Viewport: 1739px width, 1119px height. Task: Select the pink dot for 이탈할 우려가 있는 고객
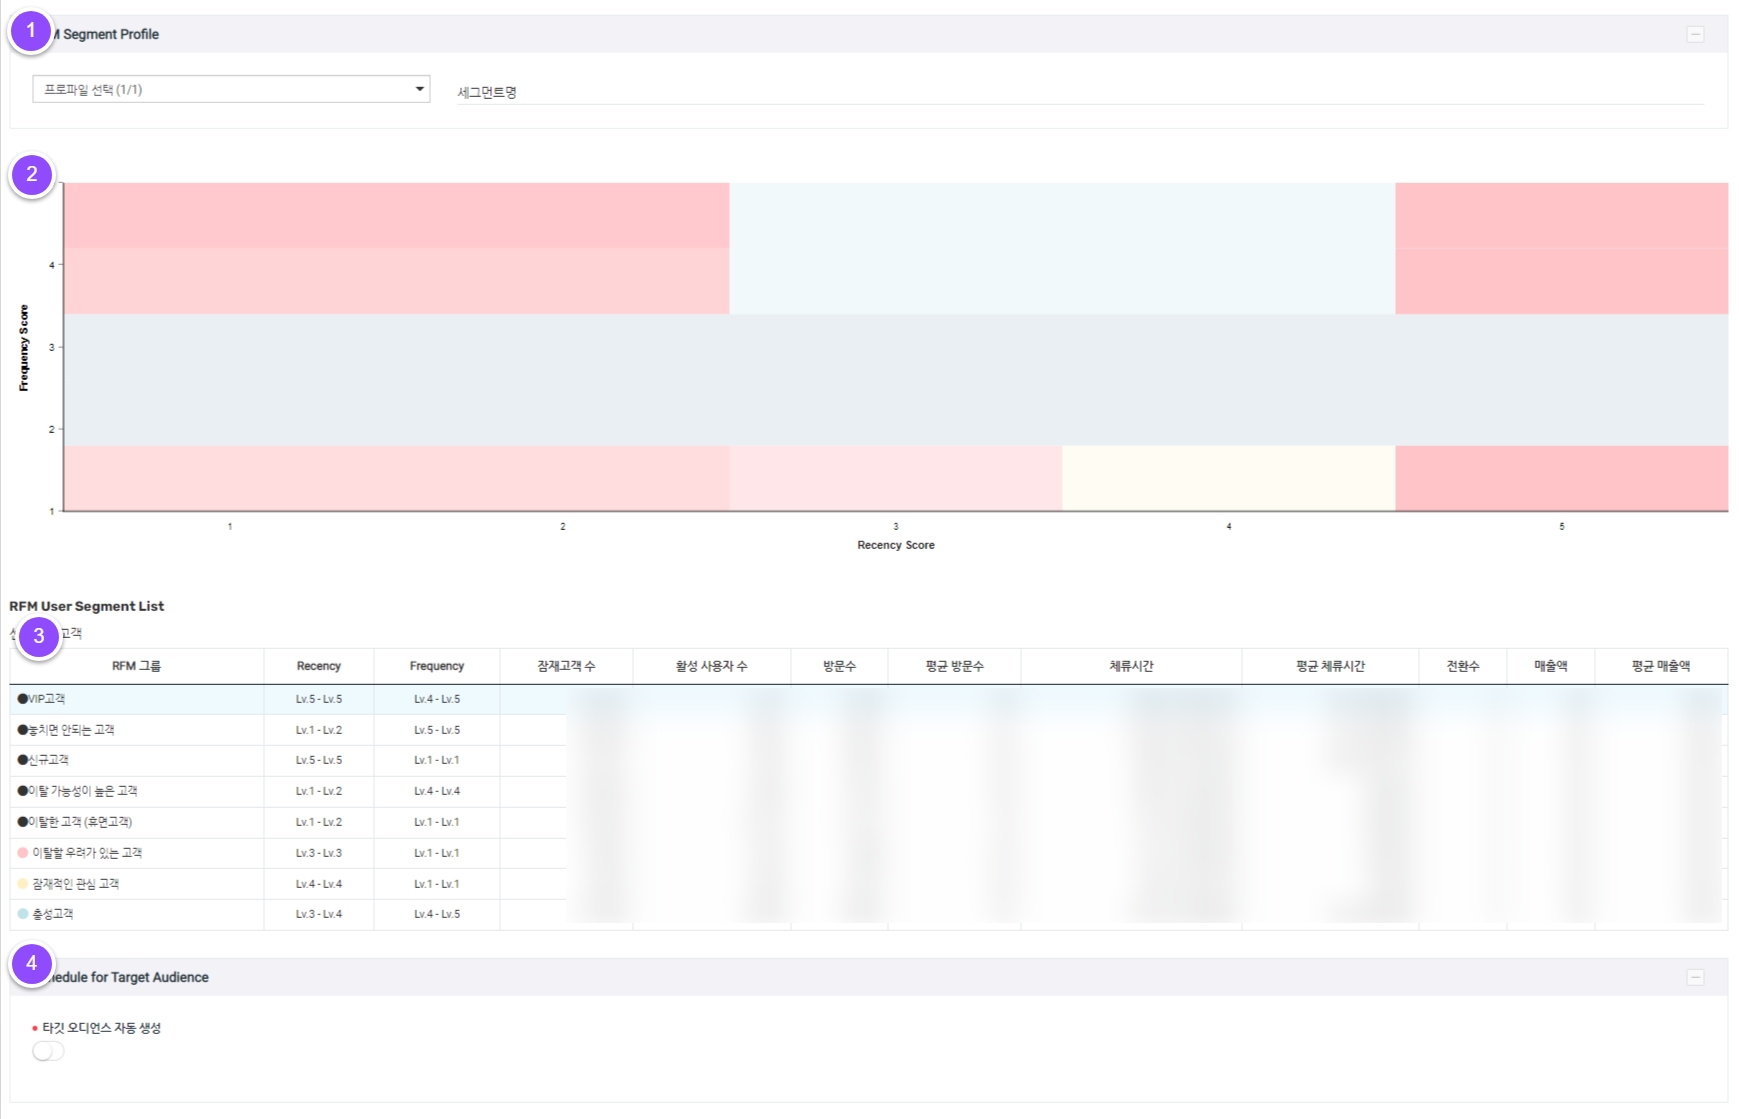pos(23,853)
